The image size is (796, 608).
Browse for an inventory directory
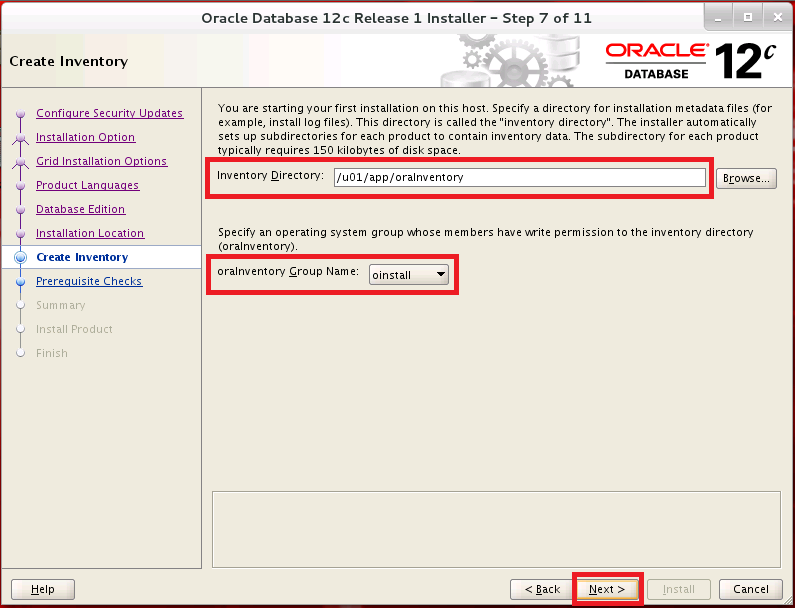point(746,178)
